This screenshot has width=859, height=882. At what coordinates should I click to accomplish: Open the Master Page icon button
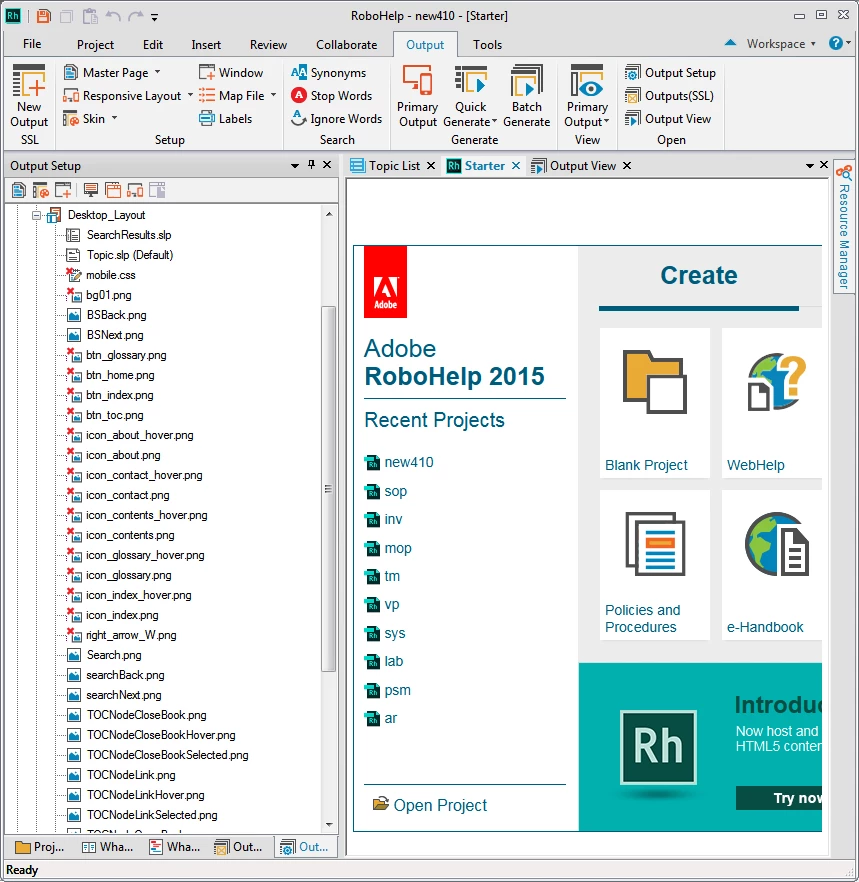pyautogui.click(x=71, y=73)
